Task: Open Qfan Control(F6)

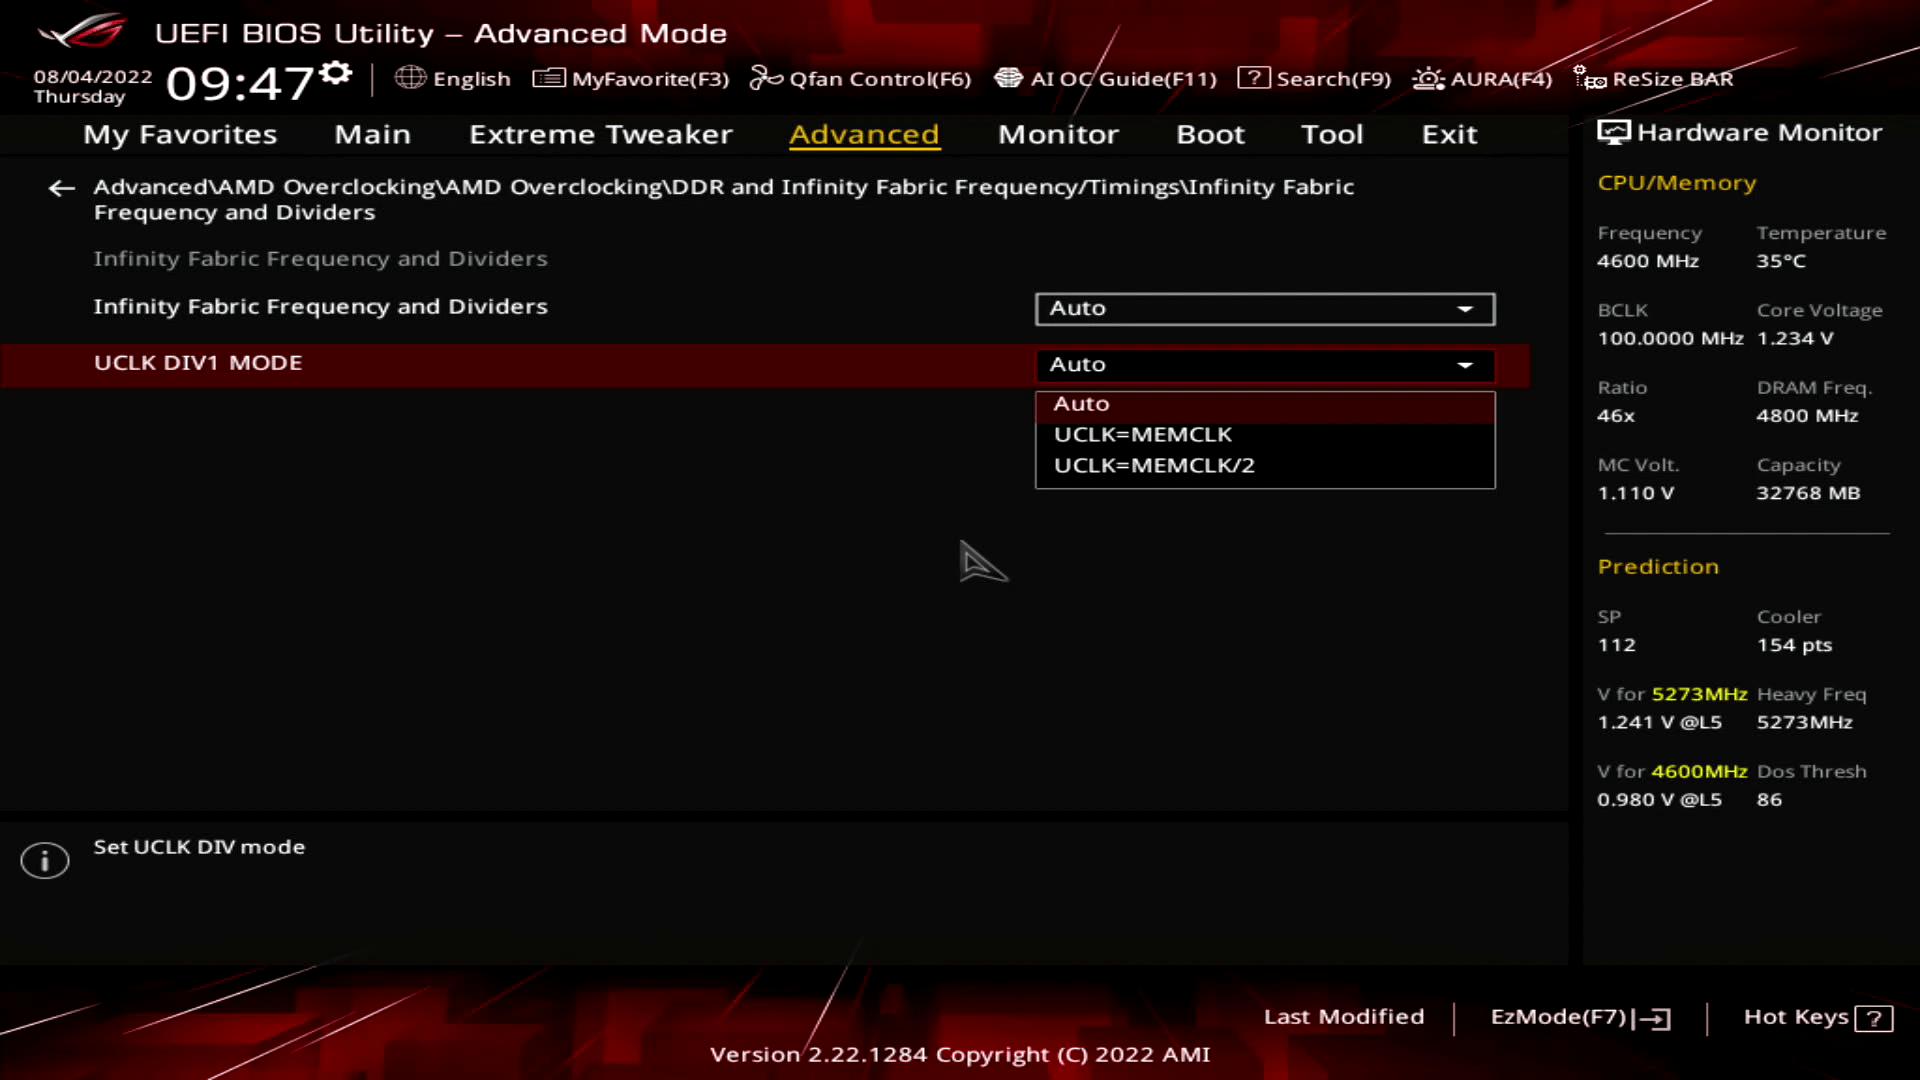Action: tap(861, 78)
